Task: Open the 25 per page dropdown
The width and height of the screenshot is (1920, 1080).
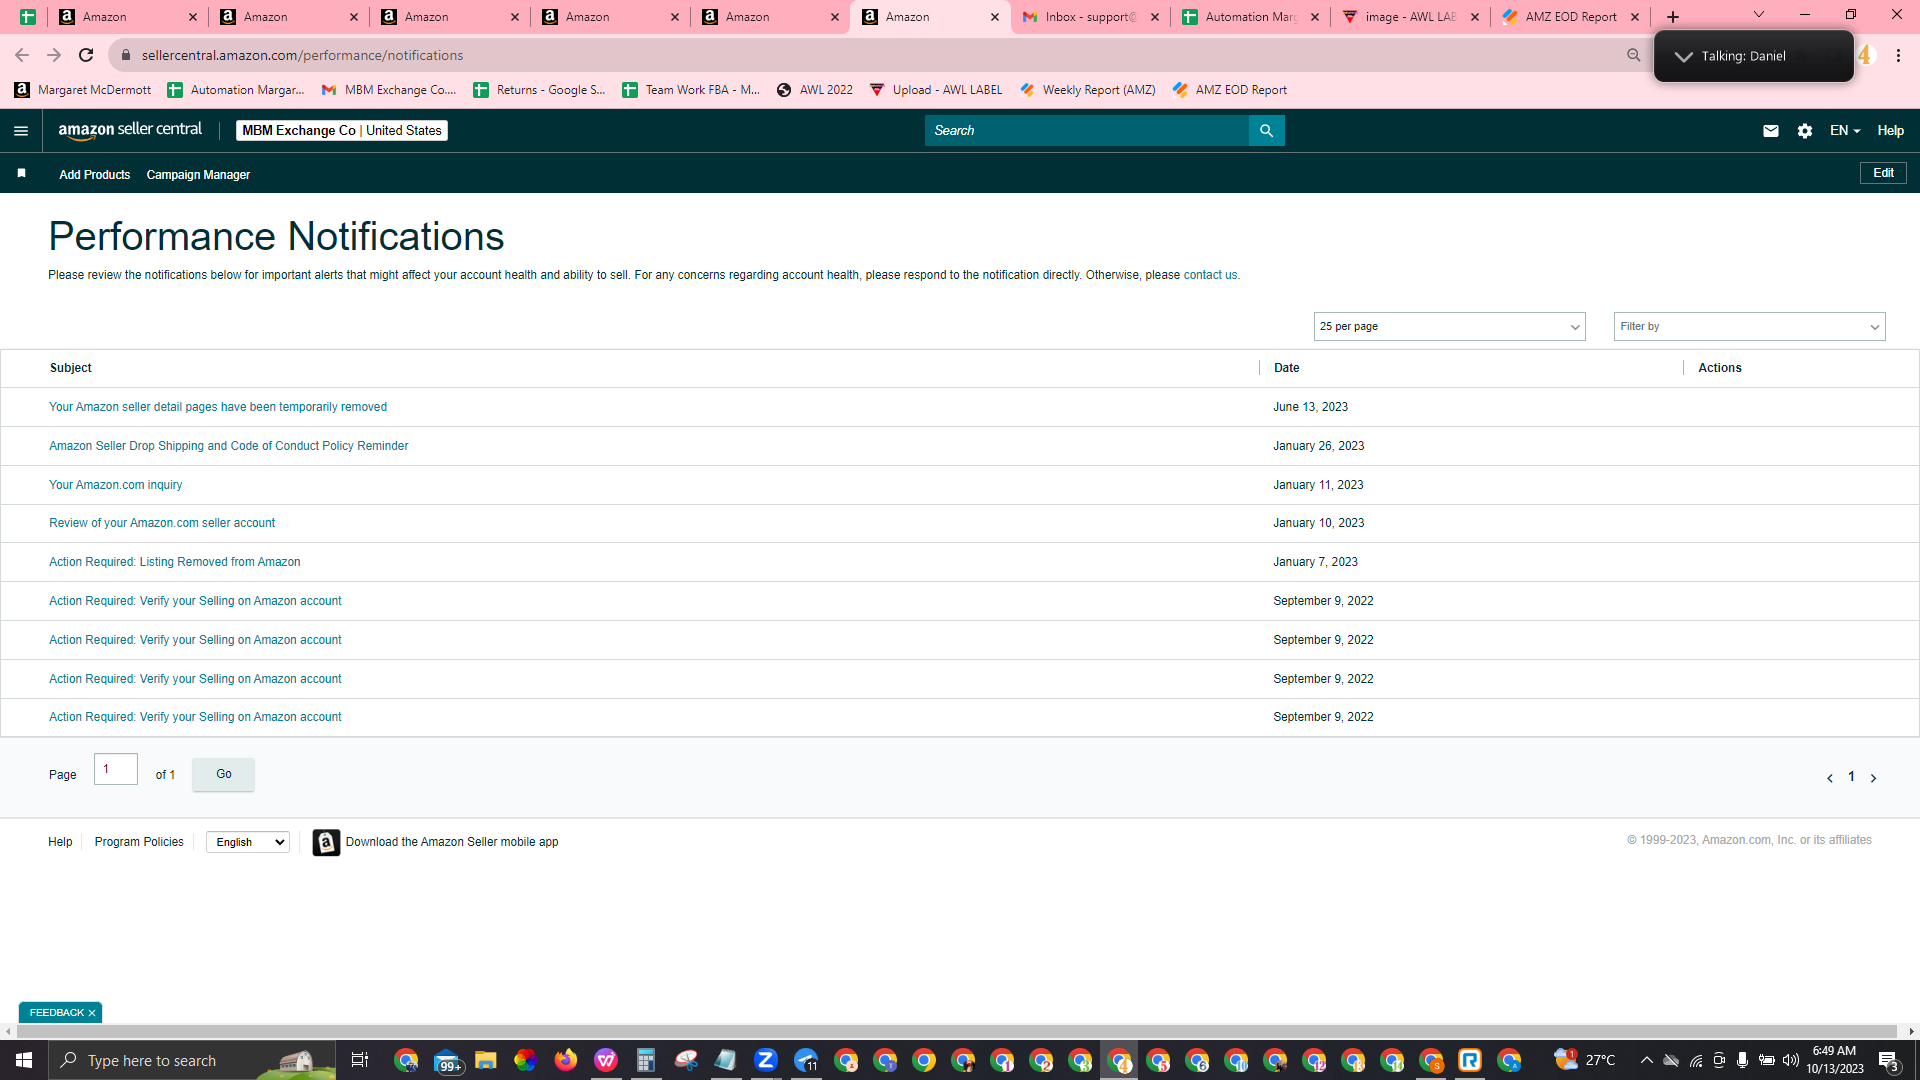Action: (x=1449, y=327)
